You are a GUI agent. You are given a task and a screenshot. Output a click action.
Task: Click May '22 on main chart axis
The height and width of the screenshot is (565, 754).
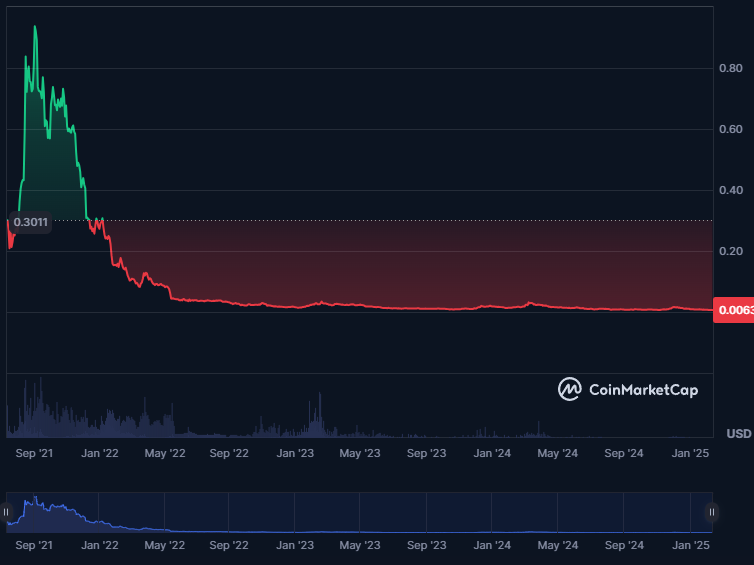[165, 453]
